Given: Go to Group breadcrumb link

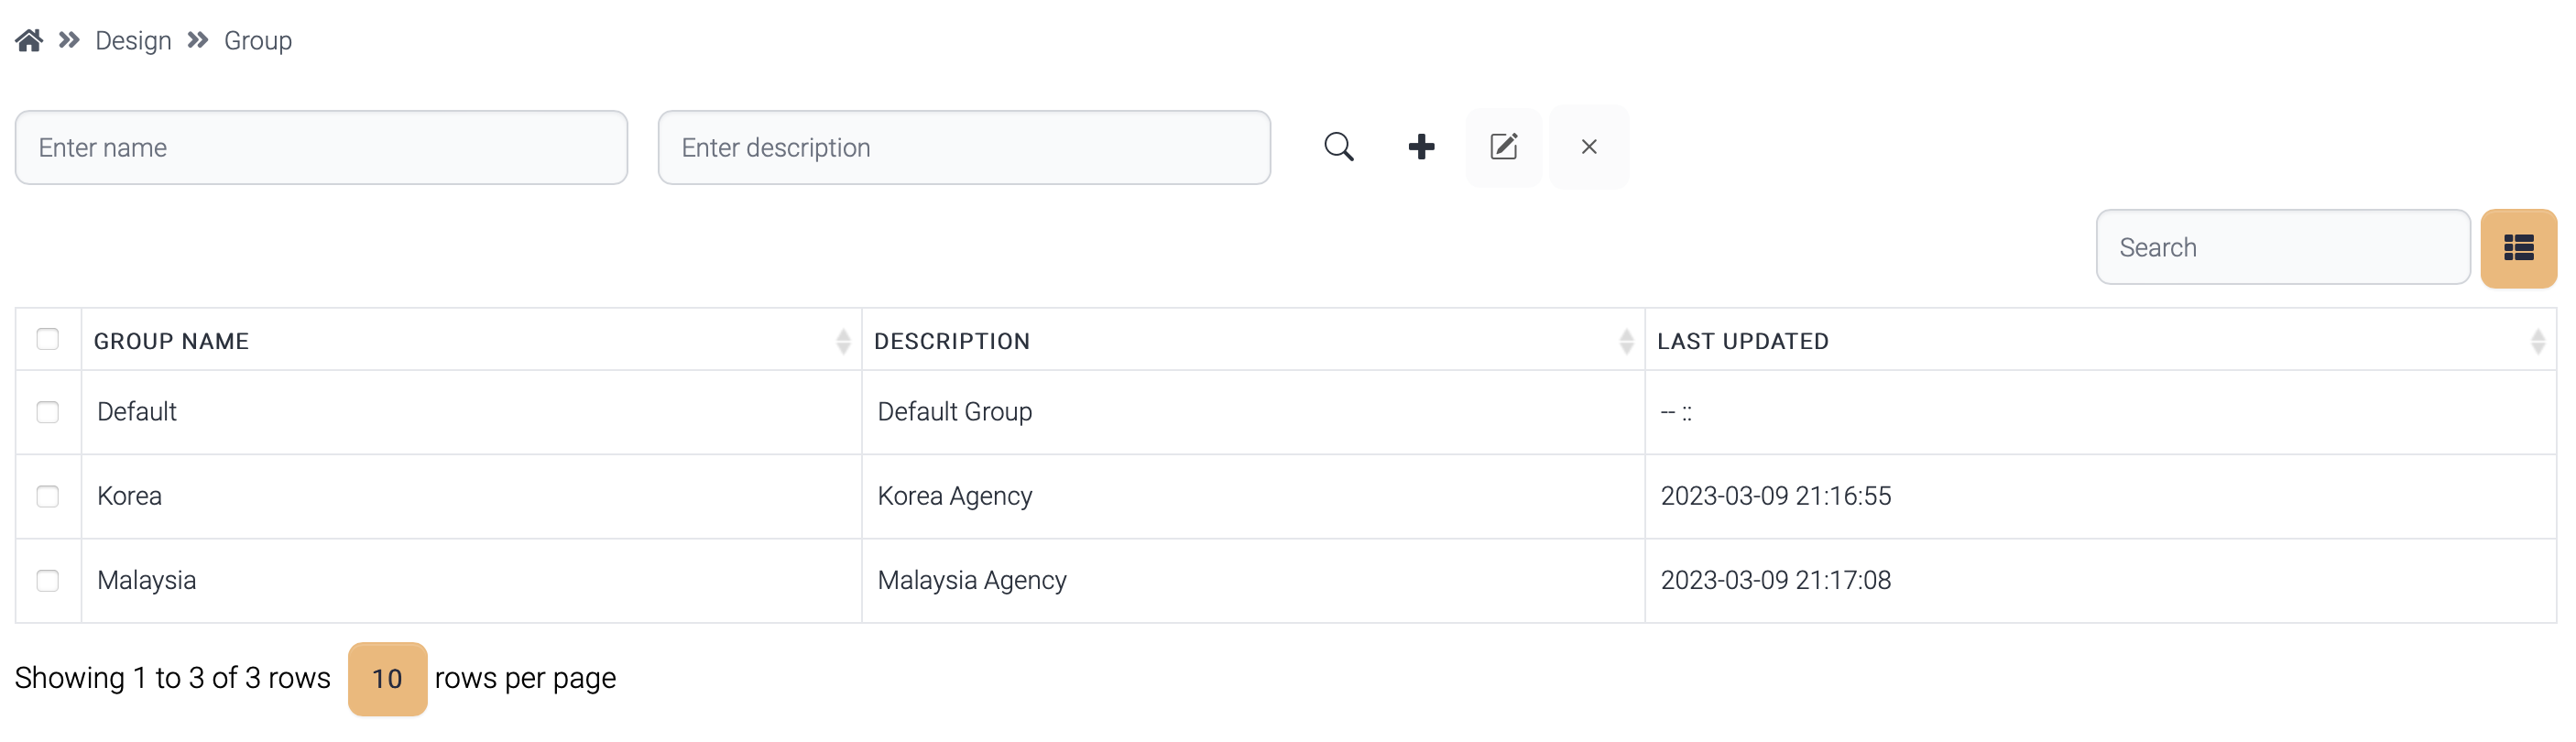Looking at the screenshot, I should coord(257,41).
